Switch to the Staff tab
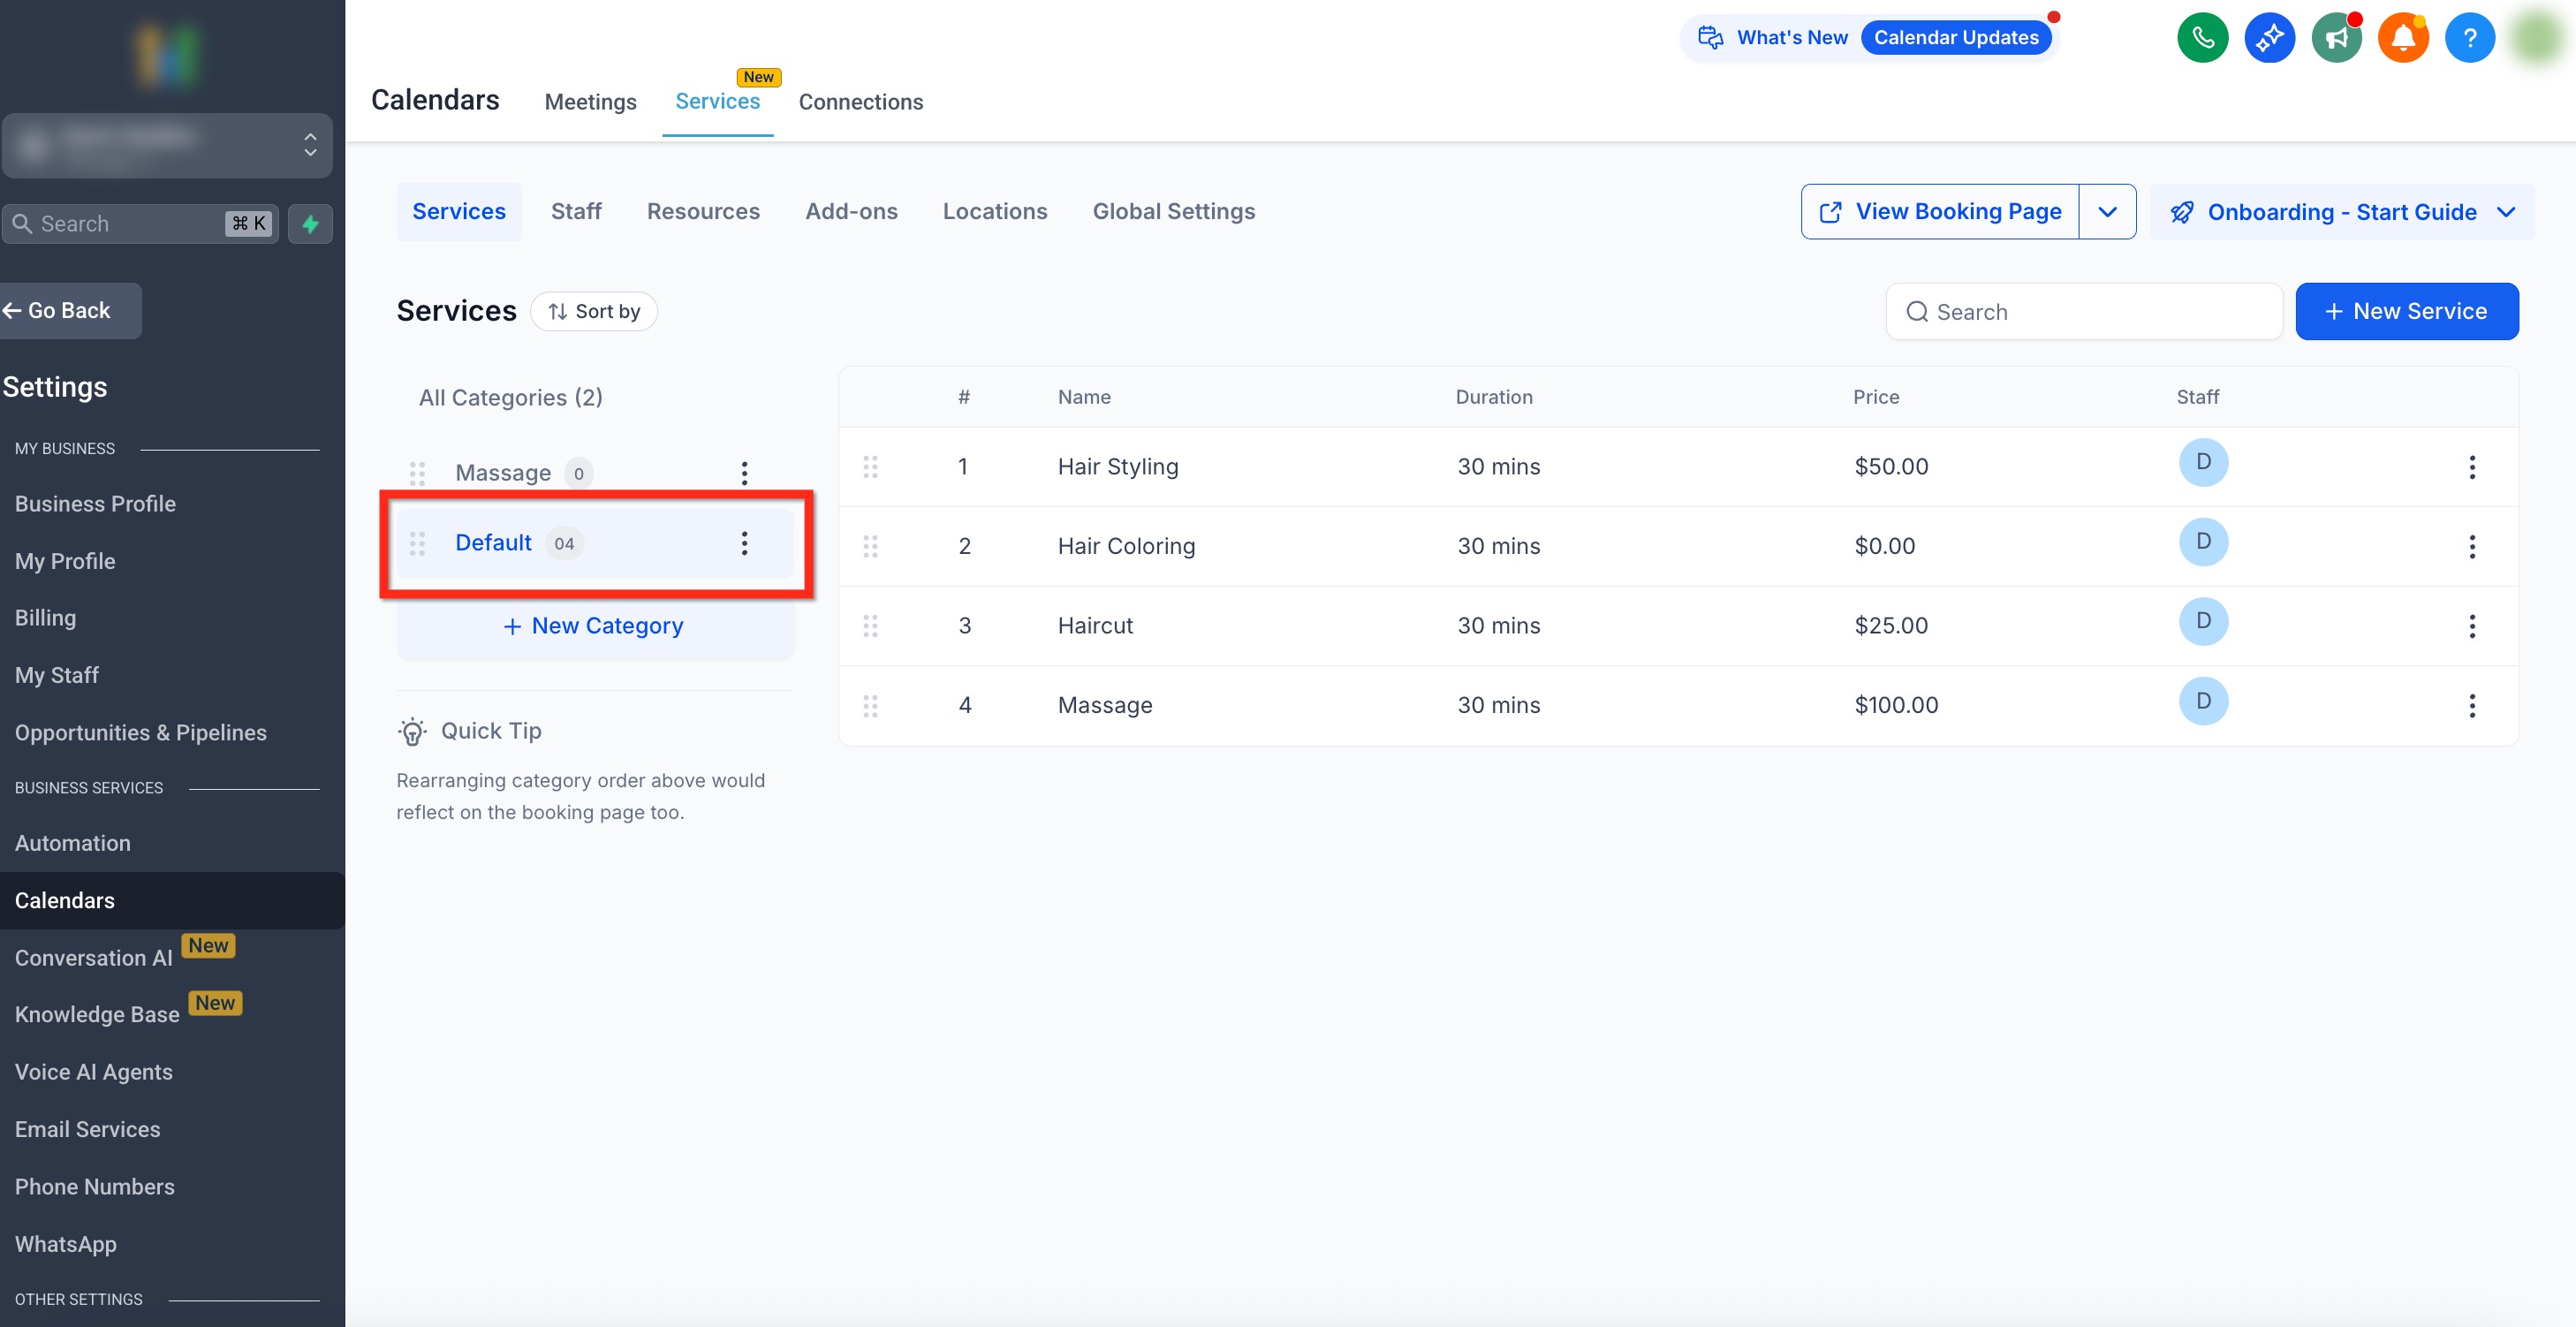Image resolution: width=2576 pixels, height=1327 pixels. [576, 212]
